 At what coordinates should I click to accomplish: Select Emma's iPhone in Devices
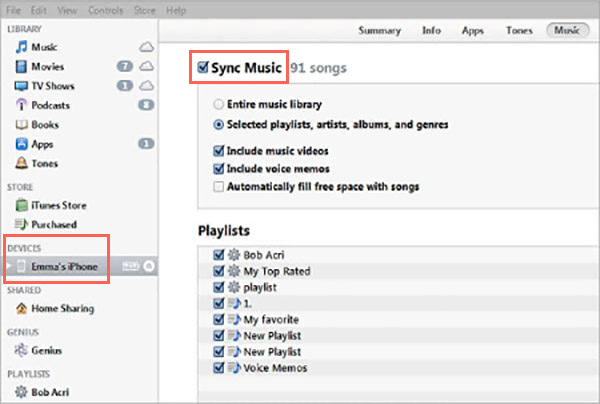click(80, 266)
